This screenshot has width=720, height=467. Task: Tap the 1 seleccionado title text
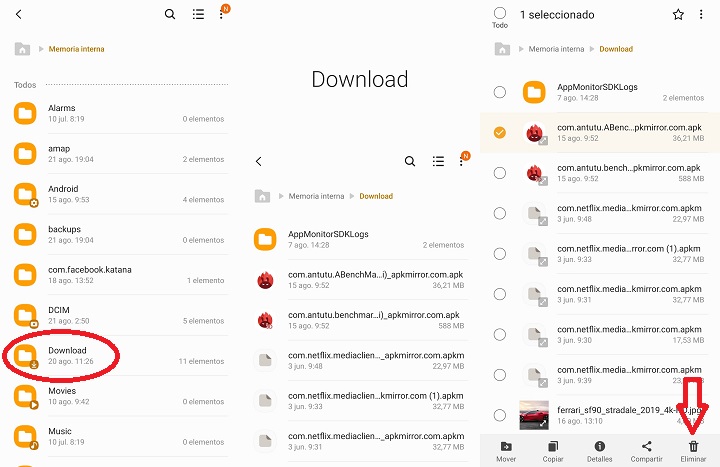[x=557, y=15]
